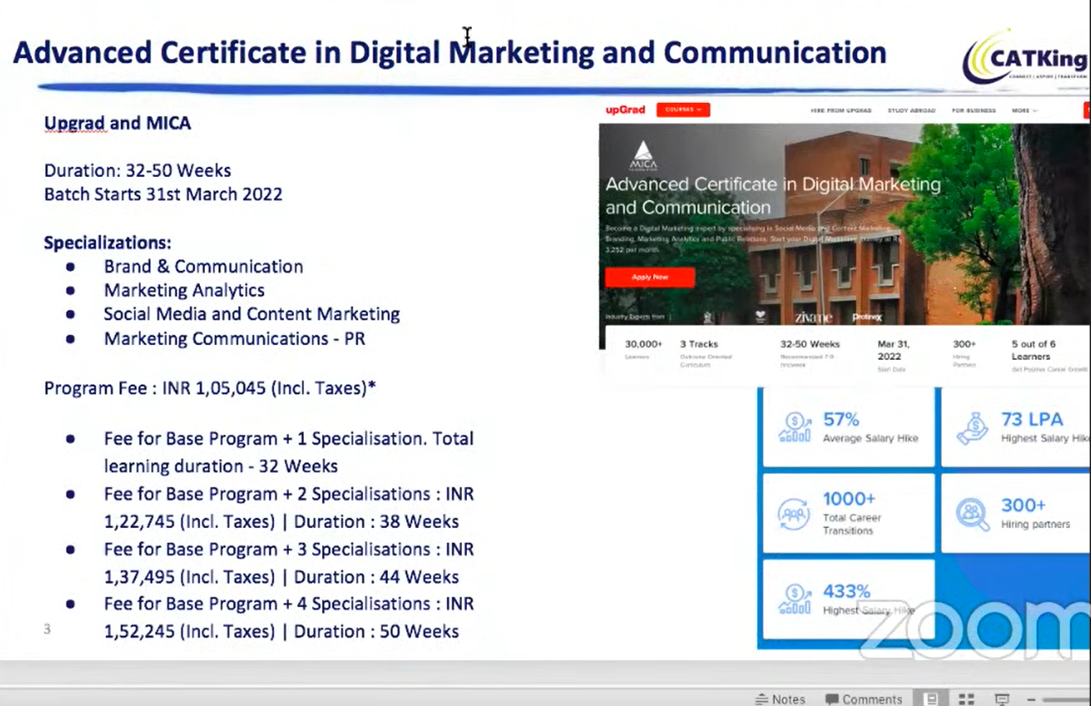
Task: Click the '32-50 Weeks' stat in webpage
Action: 810,352
